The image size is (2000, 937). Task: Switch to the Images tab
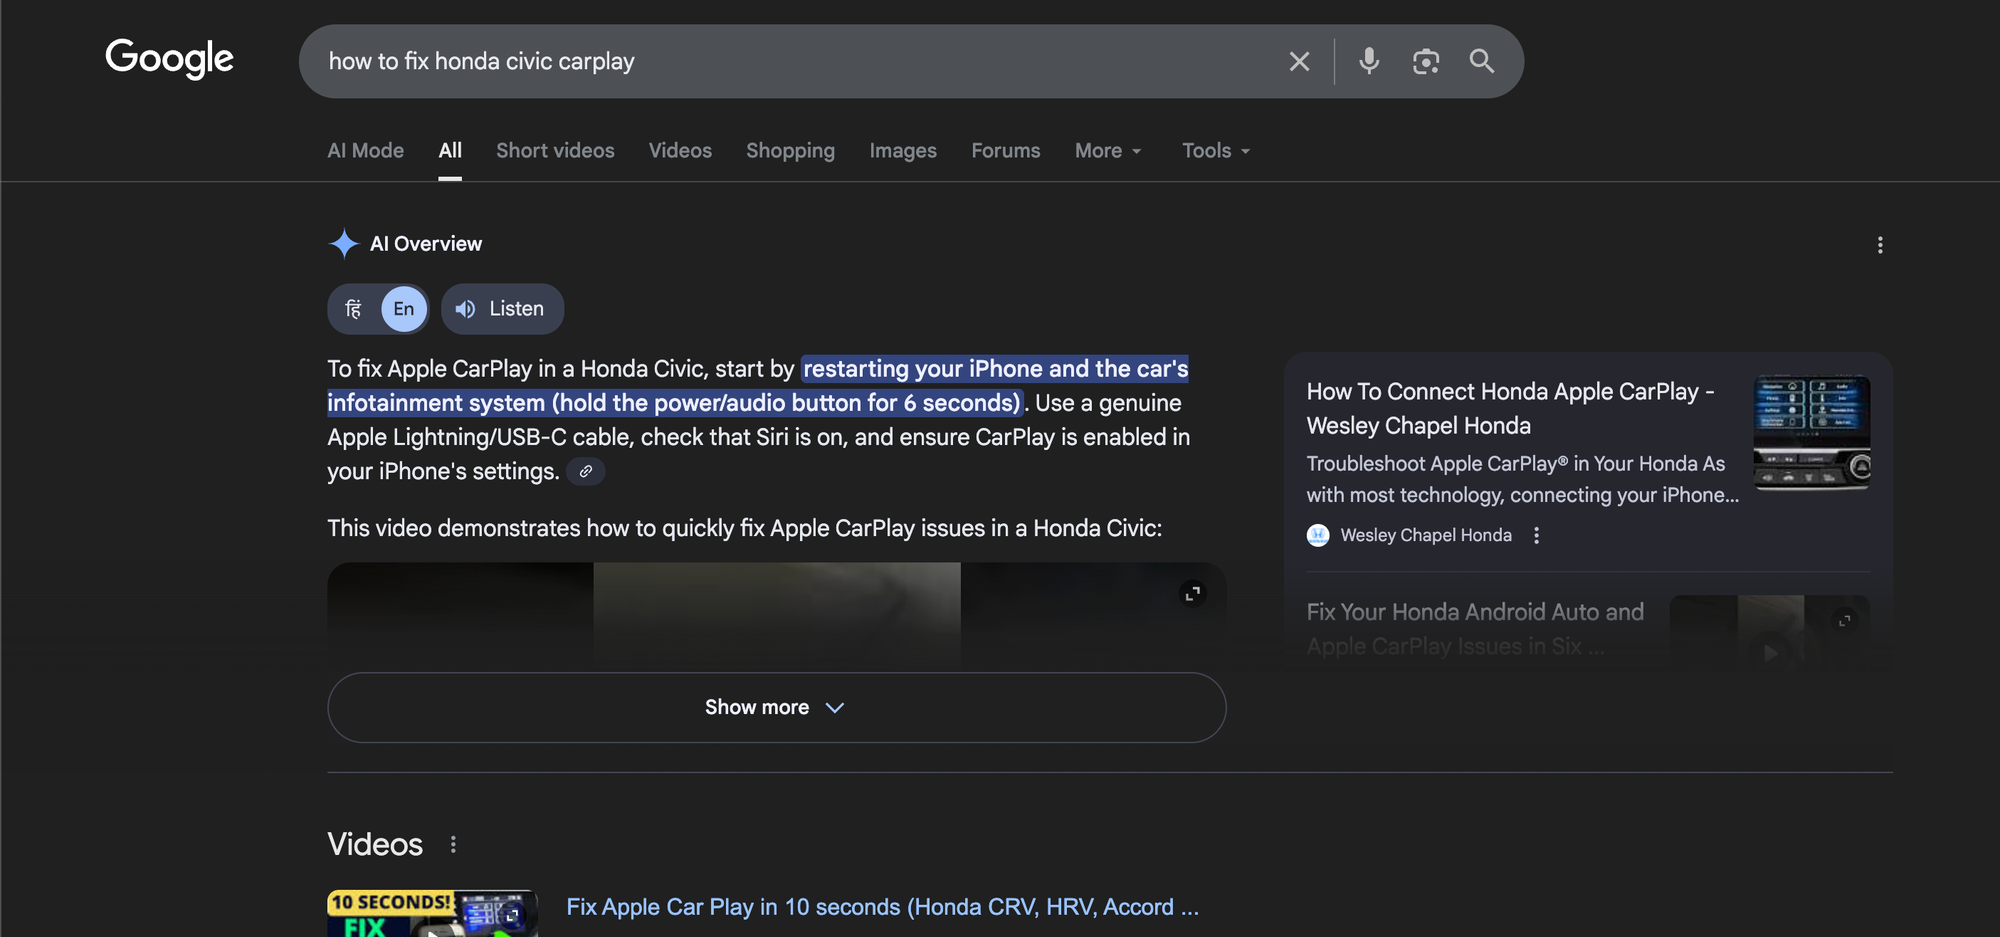coord(902,151)
